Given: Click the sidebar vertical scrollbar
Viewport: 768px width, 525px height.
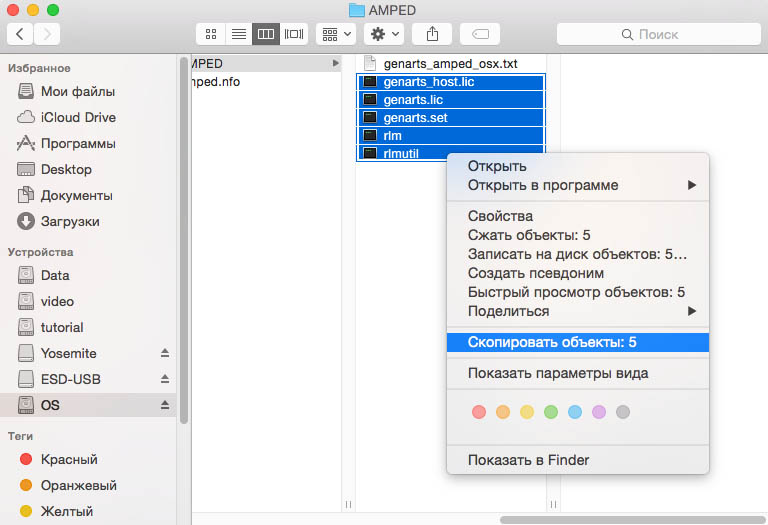Looking at the screenshot, I should [184, 240].
